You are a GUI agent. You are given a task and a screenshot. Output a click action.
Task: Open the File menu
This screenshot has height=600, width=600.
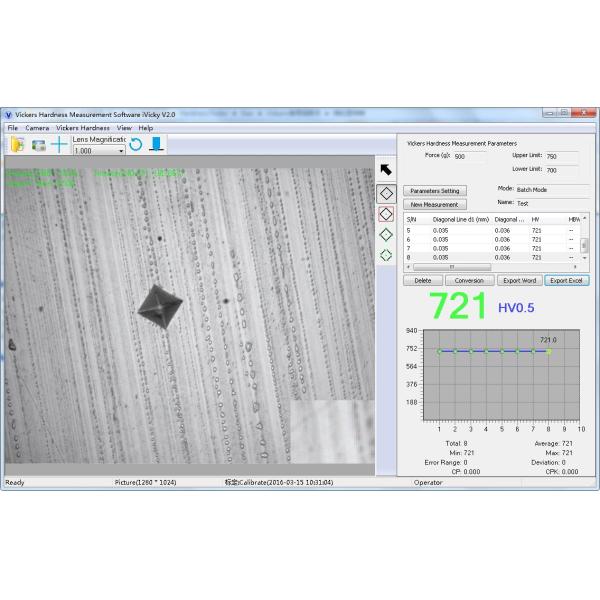tap(12, 128)
